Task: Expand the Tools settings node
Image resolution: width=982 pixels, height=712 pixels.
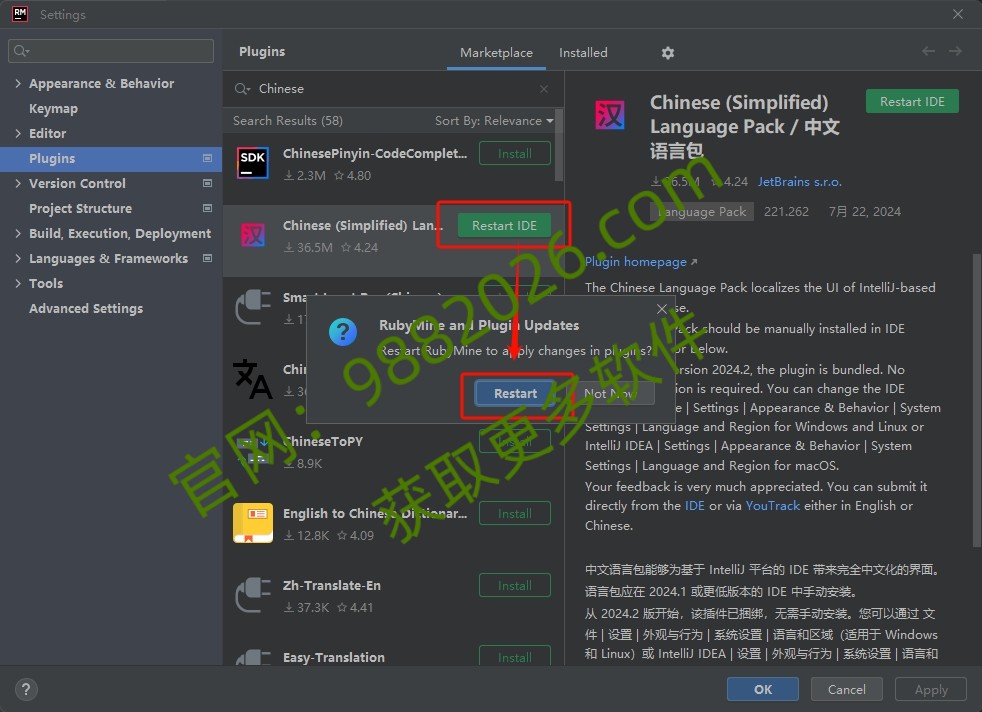Action: click(x=18, y=283)
